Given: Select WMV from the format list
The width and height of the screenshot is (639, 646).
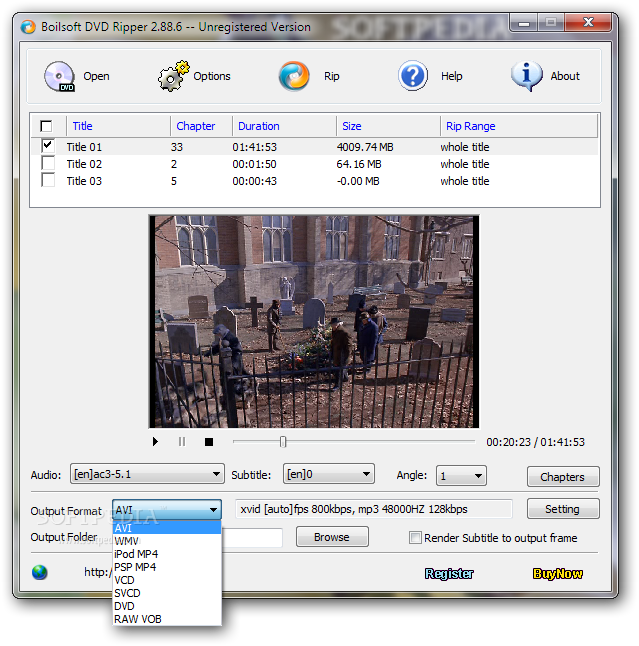Looking at the screenshot, I should (167, 541).
